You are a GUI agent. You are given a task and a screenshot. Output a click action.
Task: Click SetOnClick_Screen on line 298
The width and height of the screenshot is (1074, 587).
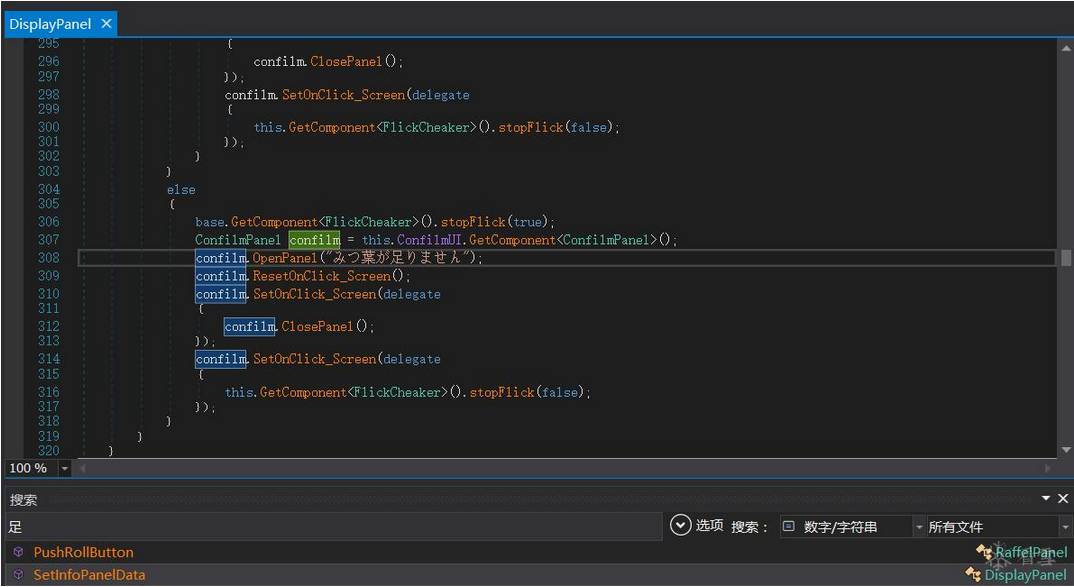[344, 95]
